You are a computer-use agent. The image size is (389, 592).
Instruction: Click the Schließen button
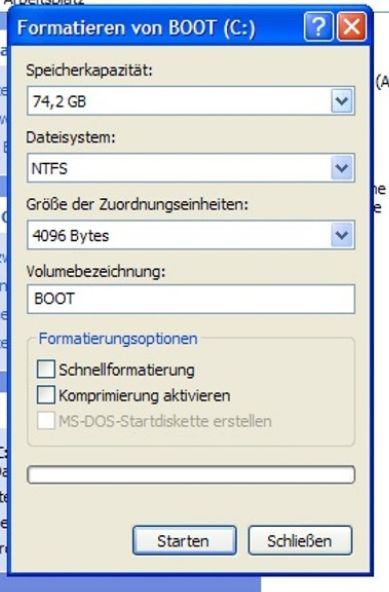300,541
